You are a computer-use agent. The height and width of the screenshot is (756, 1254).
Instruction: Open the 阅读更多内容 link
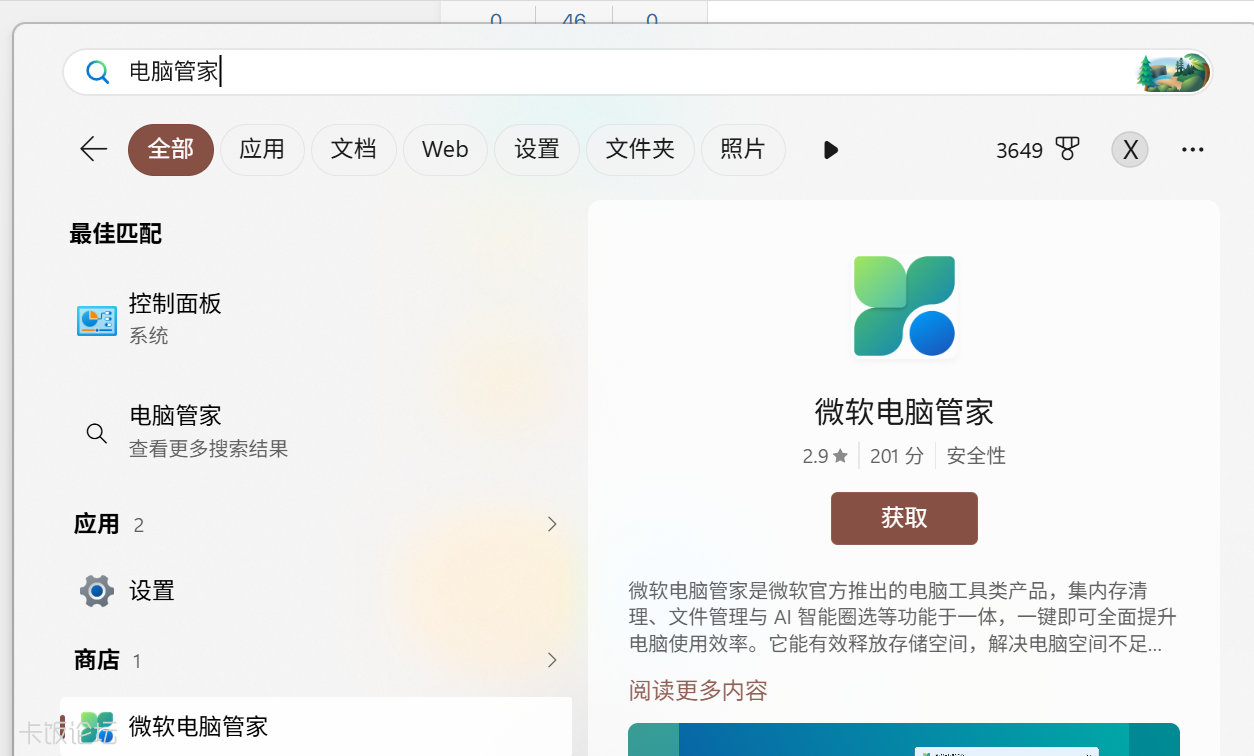pos(698,690)
